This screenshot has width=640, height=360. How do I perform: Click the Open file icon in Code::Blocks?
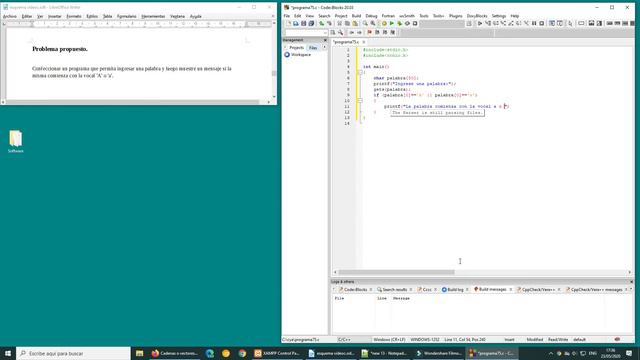pos(296,24)
